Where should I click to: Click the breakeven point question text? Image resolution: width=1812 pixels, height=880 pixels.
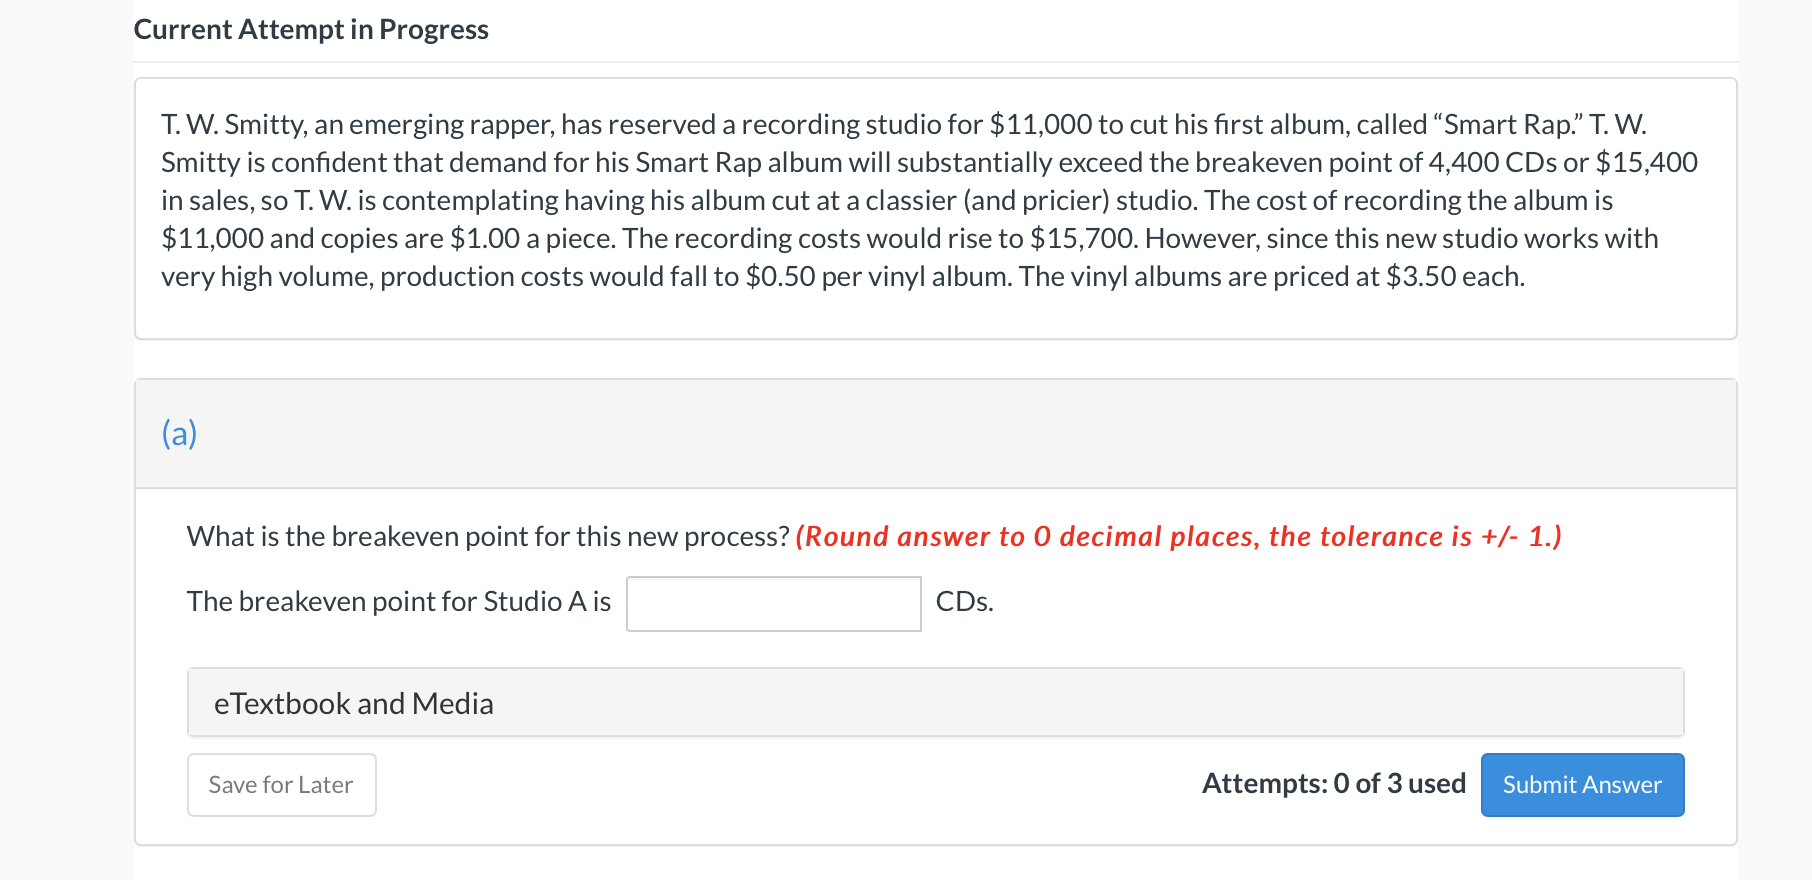pyautogui.click(x=488, y=537)
